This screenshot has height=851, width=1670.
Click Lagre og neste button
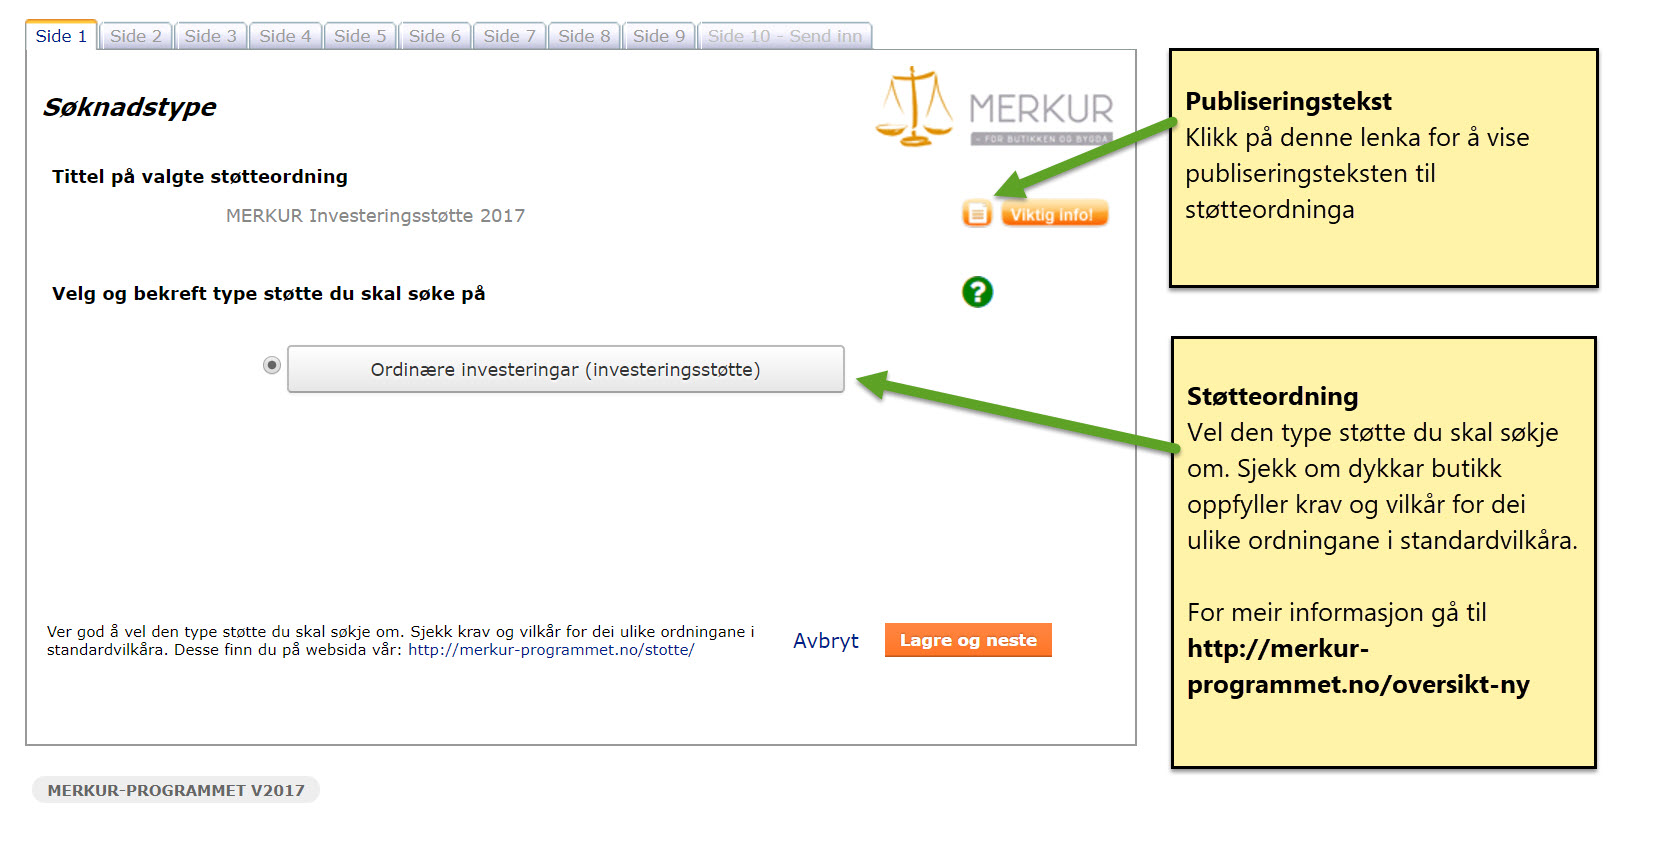pyautogui.click(x=968, y=640)
